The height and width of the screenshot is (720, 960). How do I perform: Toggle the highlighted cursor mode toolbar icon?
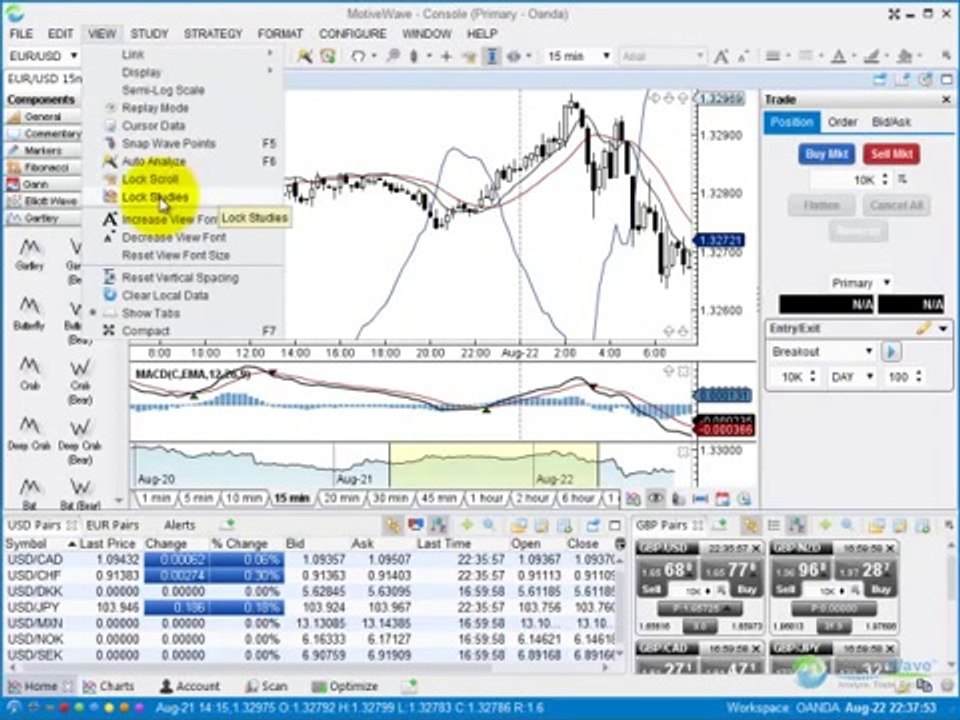click(491, 56)
